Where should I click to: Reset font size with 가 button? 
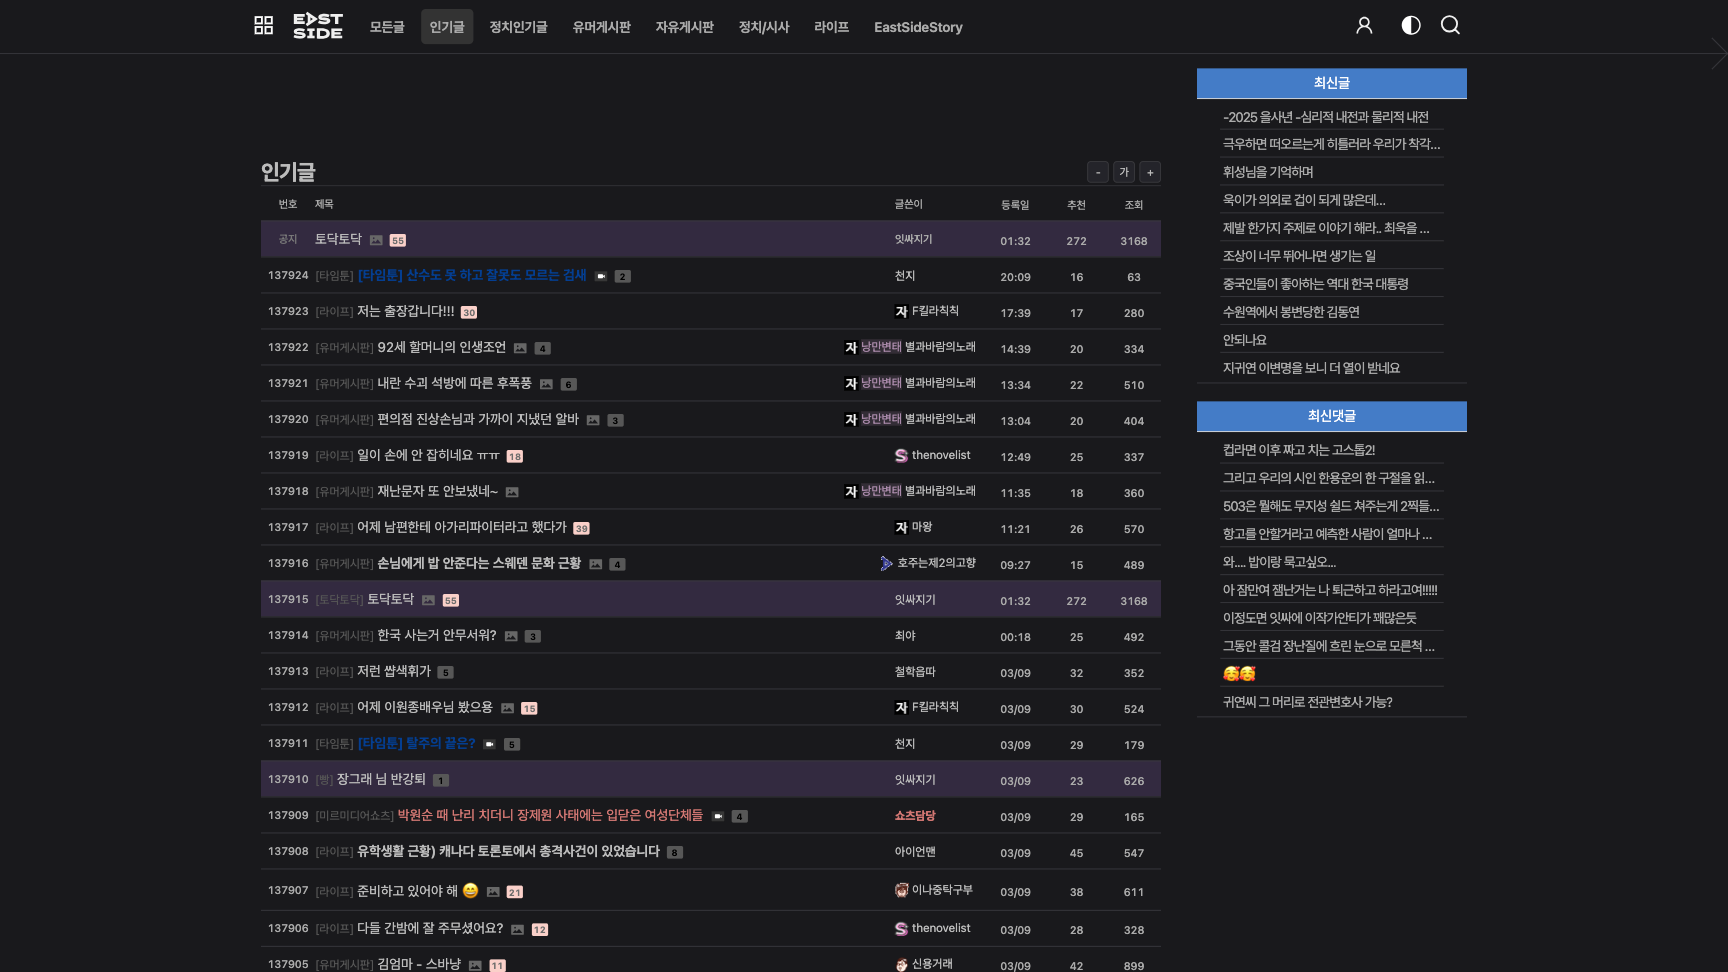click(x=1124, y=172)
